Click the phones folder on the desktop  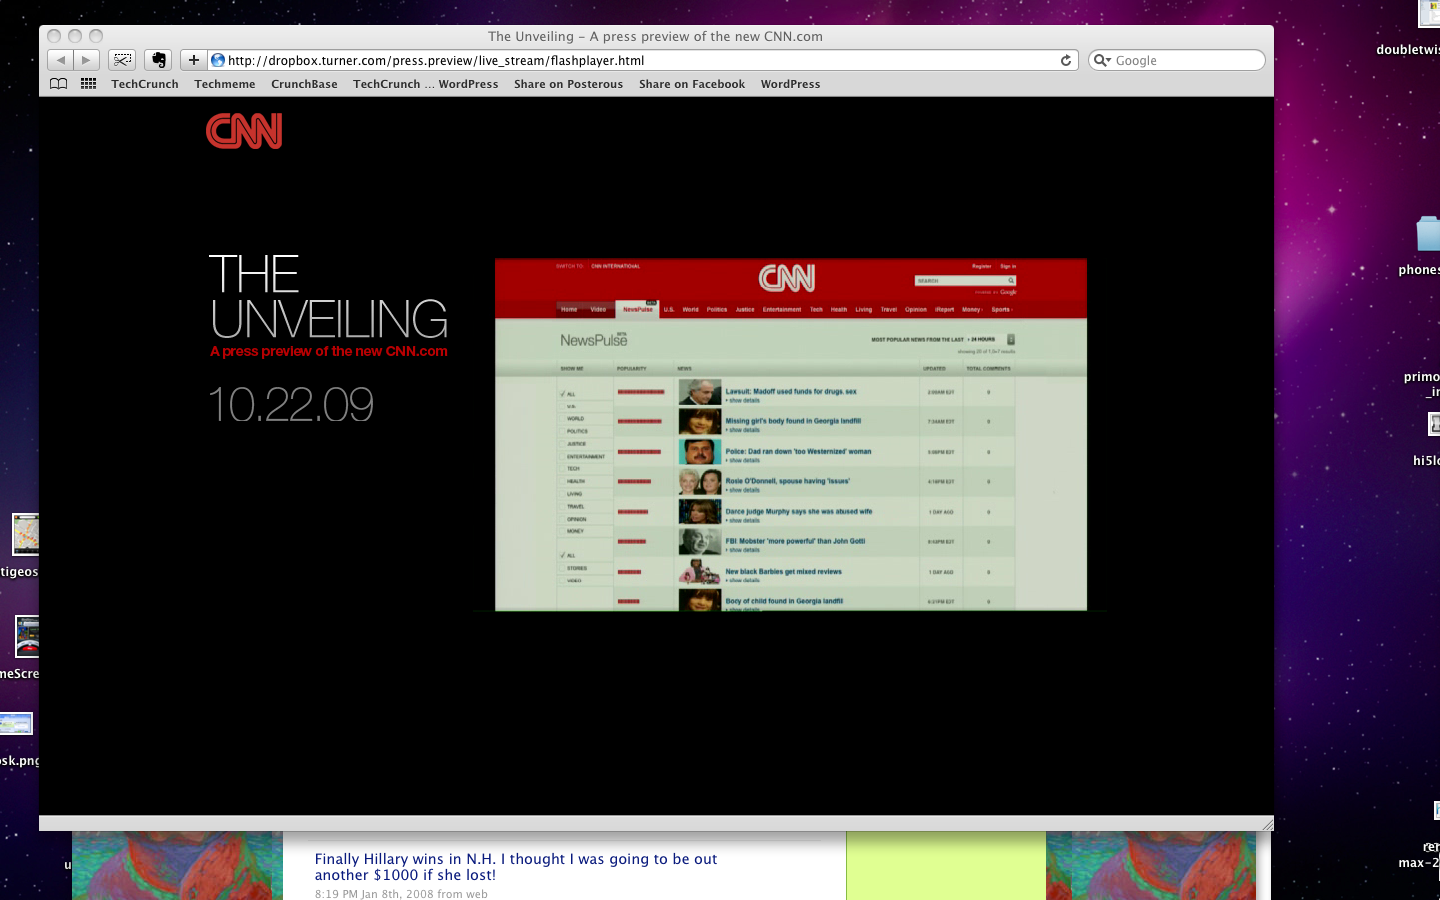pyautogui.click(x=1428, y=234)
